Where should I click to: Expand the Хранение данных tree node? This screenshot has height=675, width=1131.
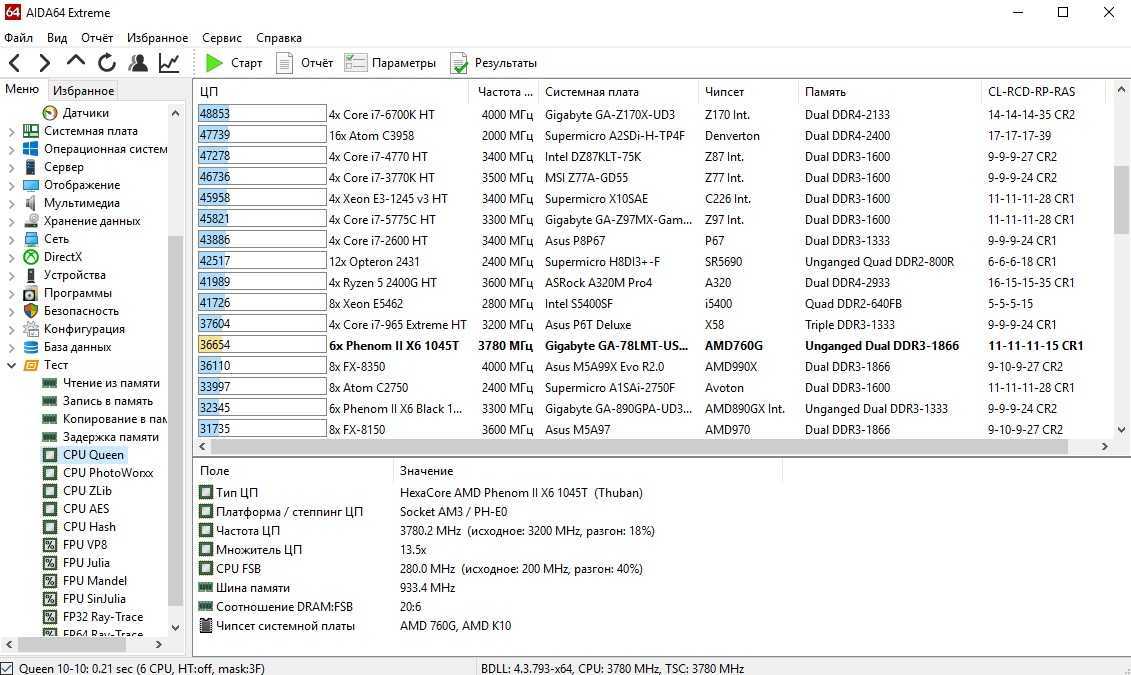click(12, 221)
